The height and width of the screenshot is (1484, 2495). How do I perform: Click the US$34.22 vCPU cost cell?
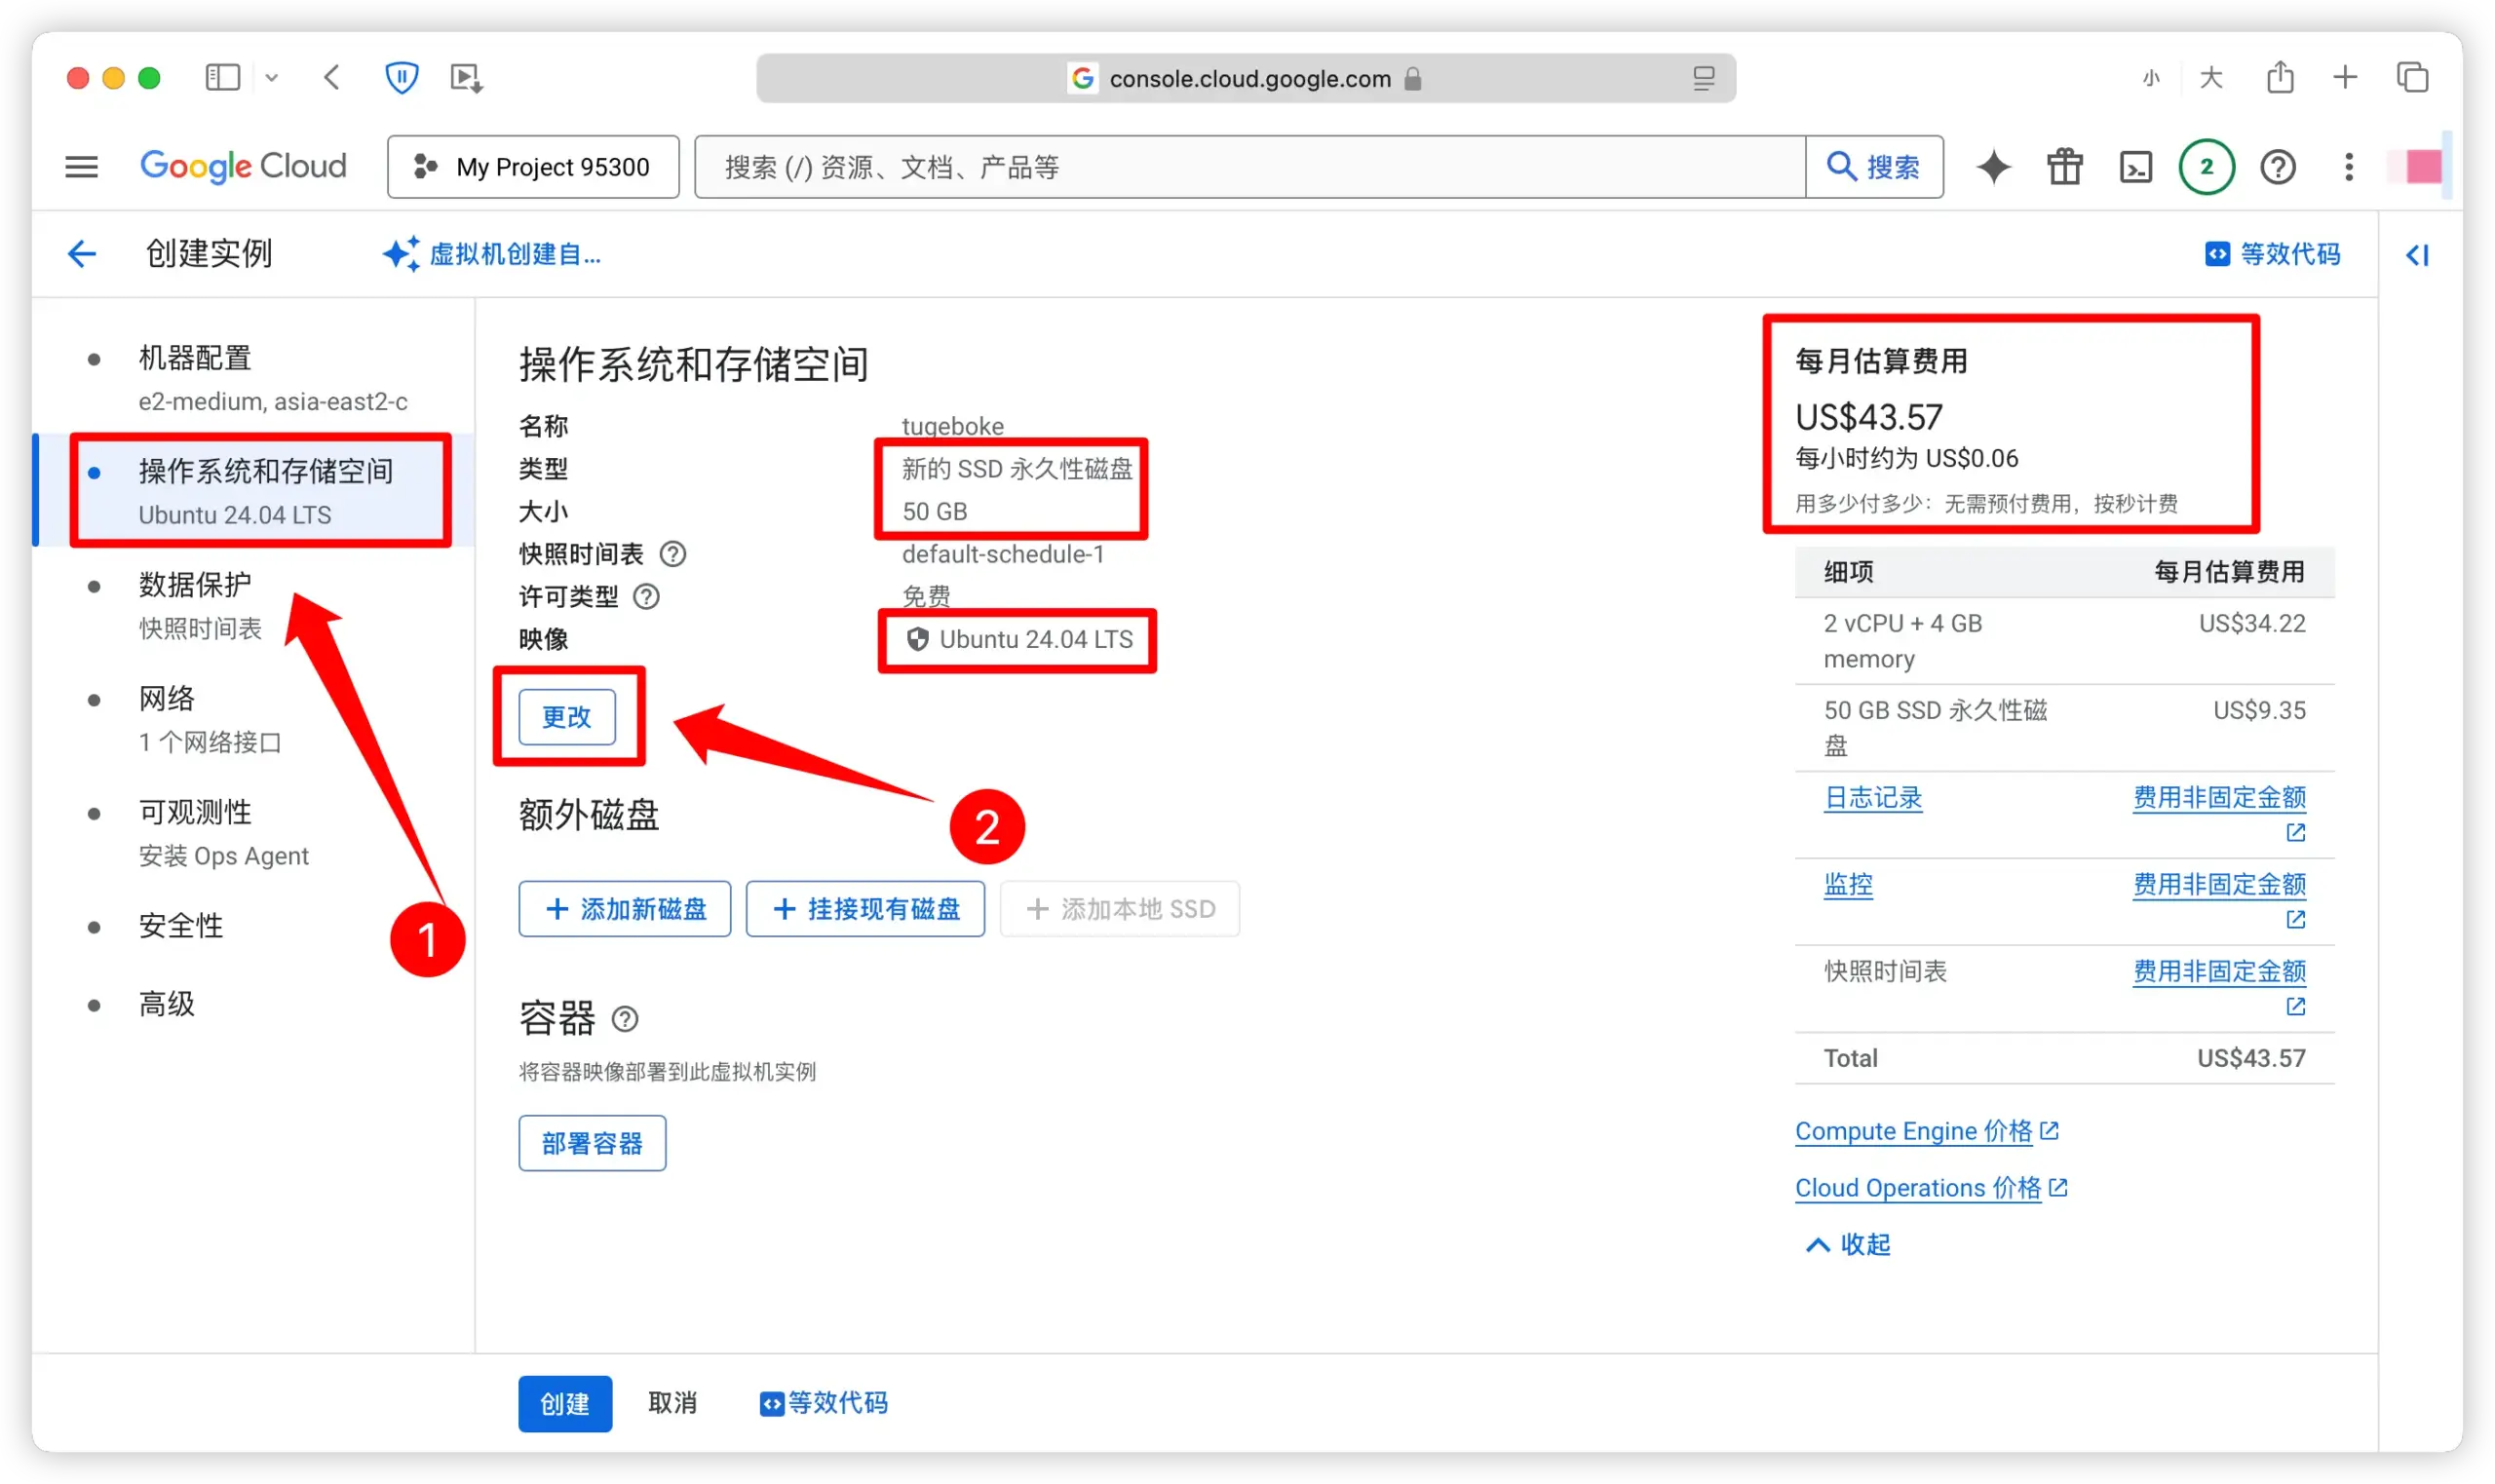point(2252,623)
